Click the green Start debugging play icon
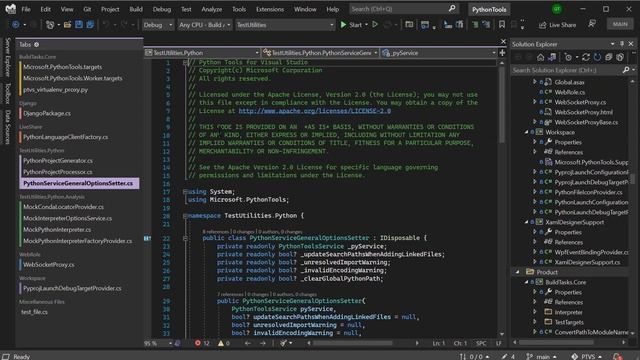640x360 pixels. click(343, 25)
